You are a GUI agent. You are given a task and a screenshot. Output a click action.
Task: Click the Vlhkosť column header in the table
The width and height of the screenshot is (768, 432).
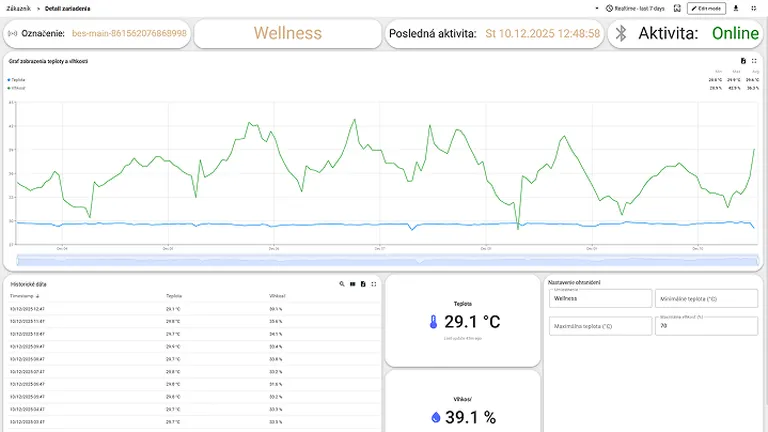click(277, 296)
